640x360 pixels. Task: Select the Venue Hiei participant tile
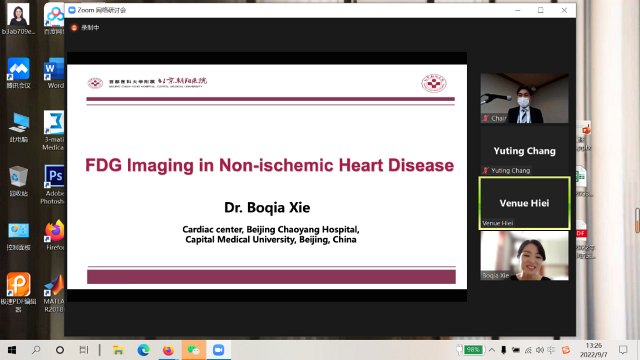pyautogui.click(x=524, y=203)
